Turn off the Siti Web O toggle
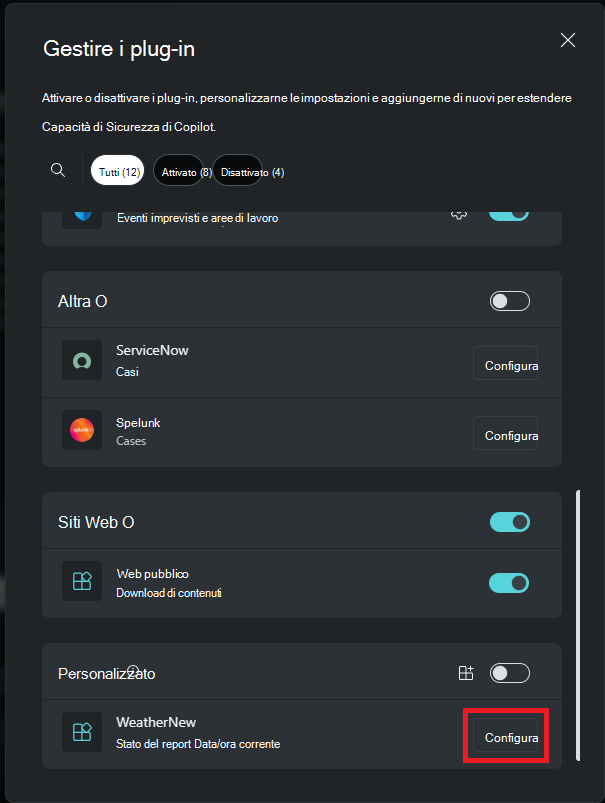The image size is (605, 803). pos(509,521)
